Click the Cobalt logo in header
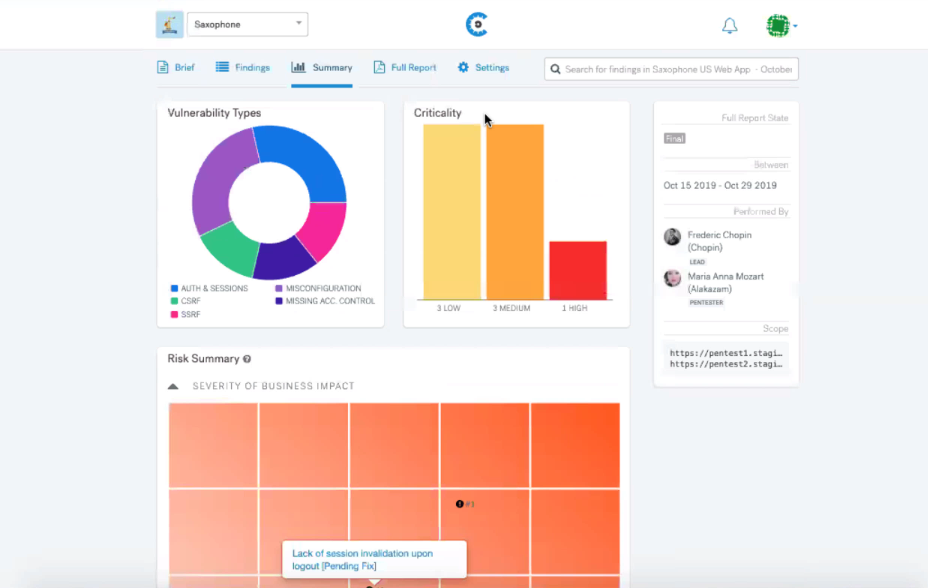This screenshot has width=928, height=588. tap(477, 24)
